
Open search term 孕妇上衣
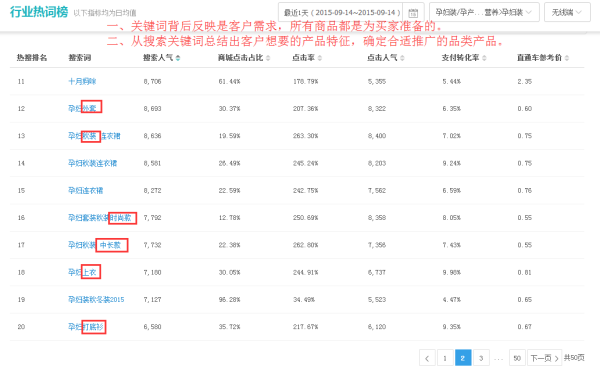point(82,272)
